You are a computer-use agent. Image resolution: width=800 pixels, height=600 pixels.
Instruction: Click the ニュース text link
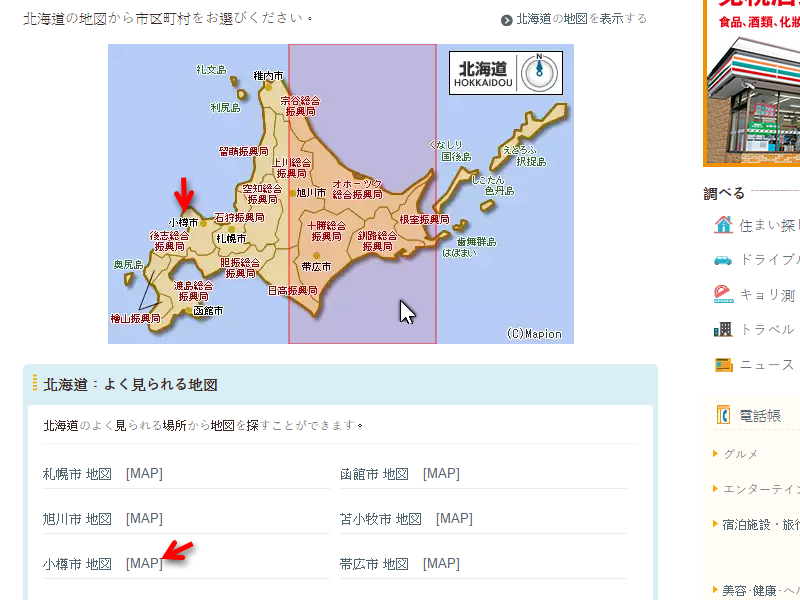pos(767,365)
